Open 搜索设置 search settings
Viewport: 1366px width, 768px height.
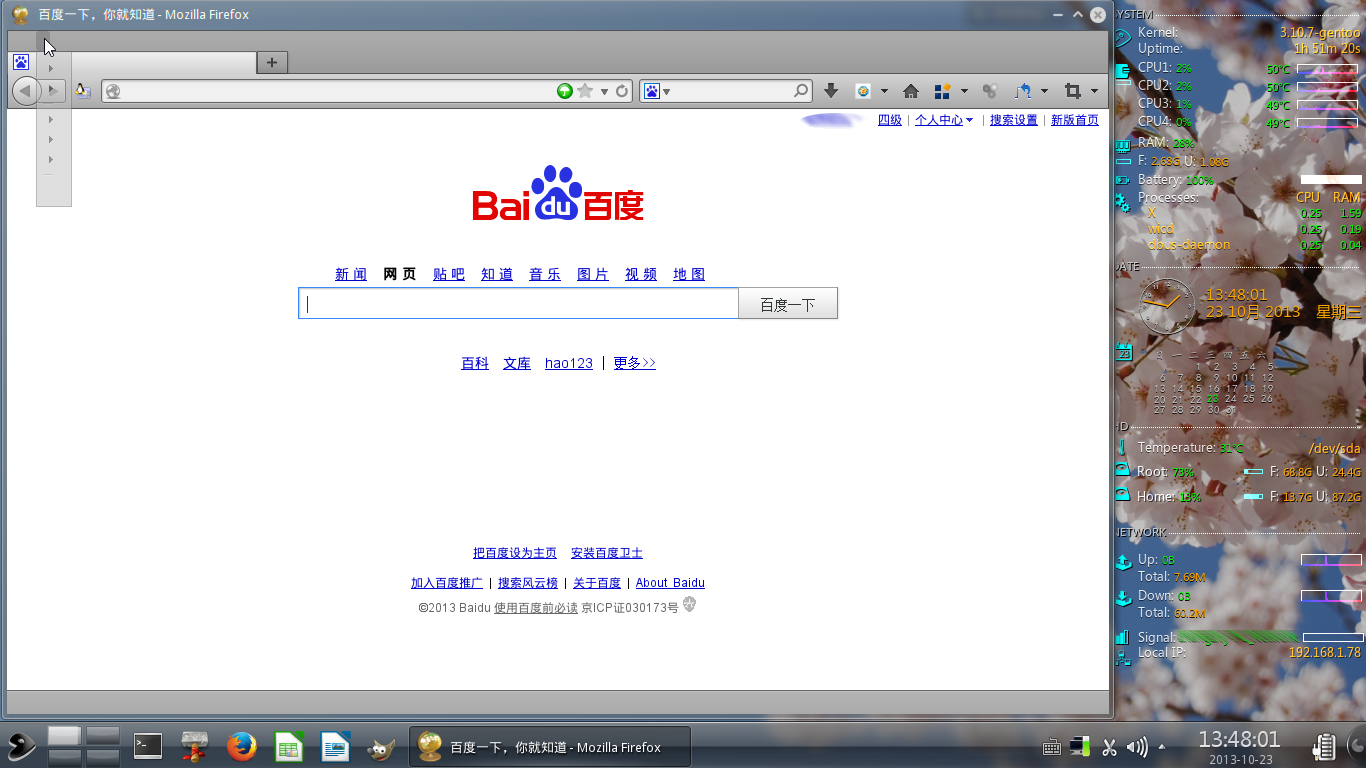coord(1014,120)
